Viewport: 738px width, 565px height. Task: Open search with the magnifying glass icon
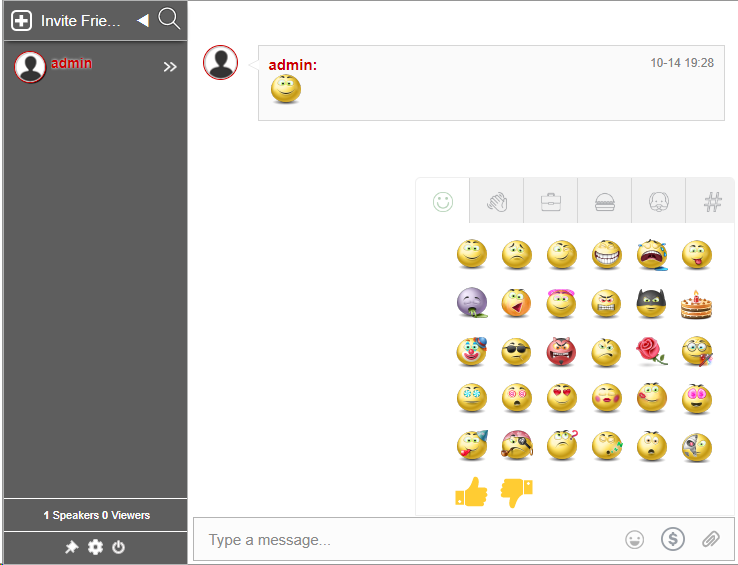click(x=169, y=19)
